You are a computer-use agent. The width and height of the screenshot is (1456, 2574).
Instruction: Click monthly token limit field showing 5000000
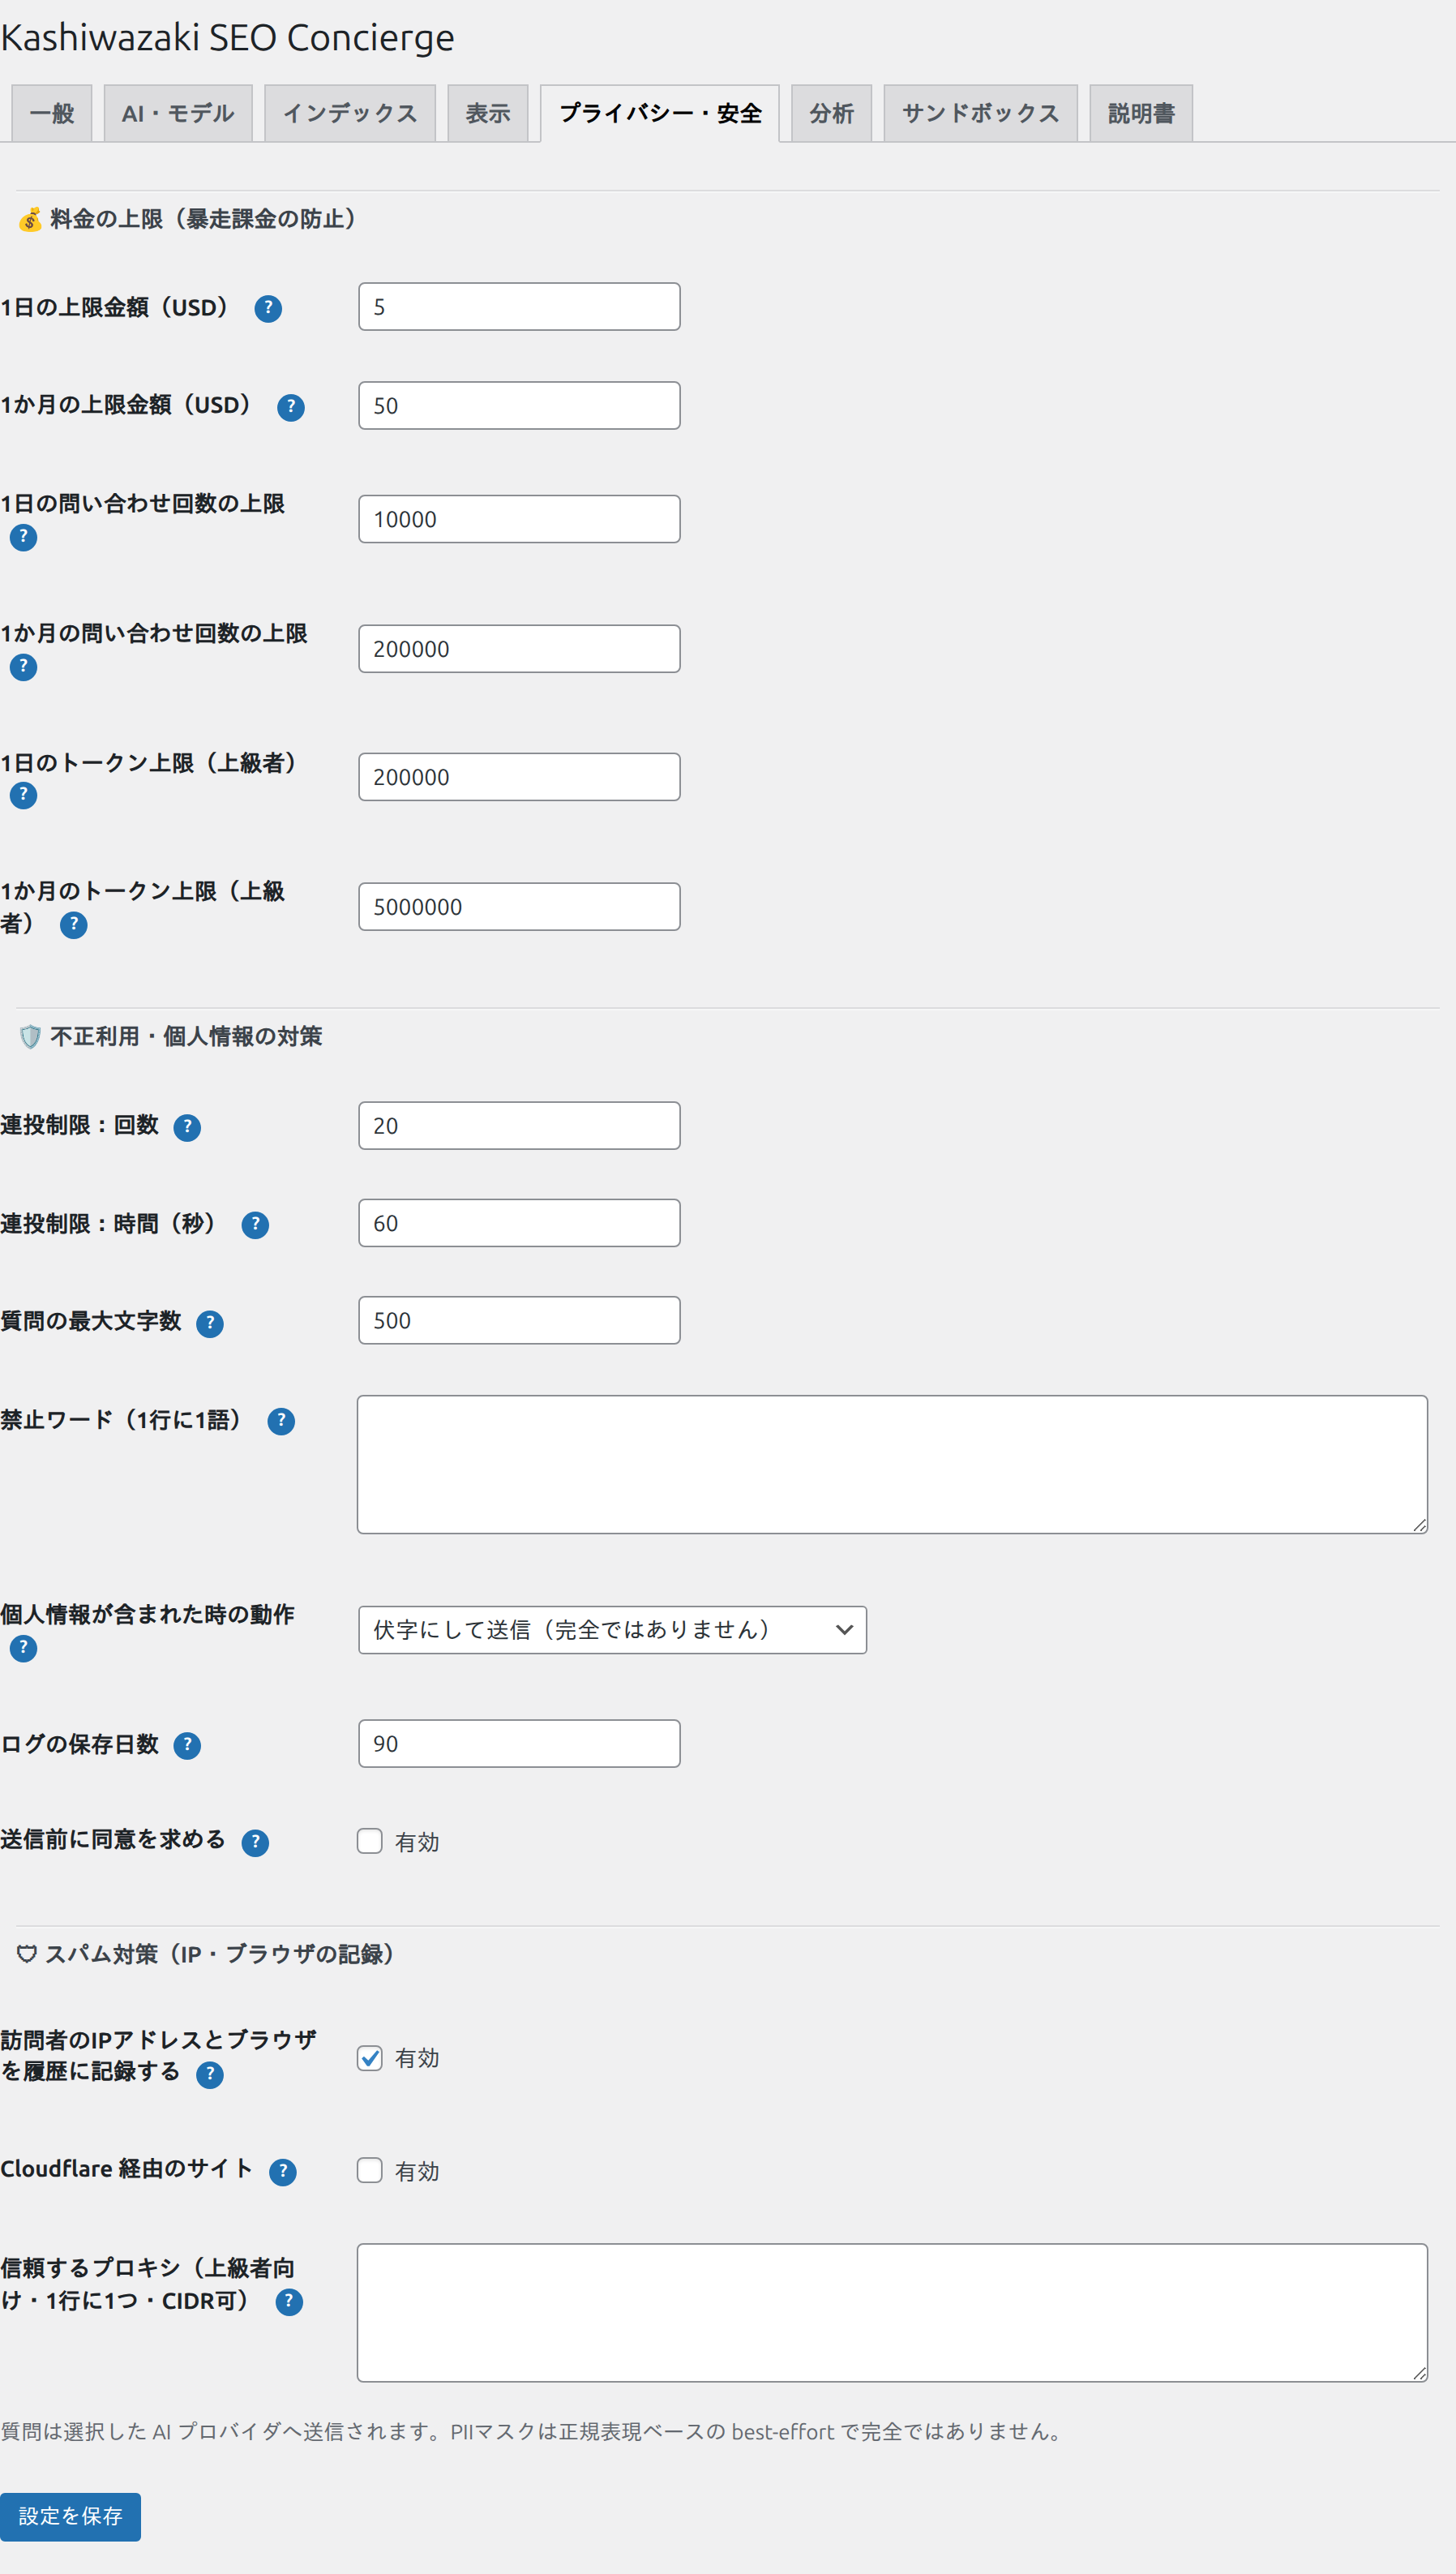click(519, 907)
